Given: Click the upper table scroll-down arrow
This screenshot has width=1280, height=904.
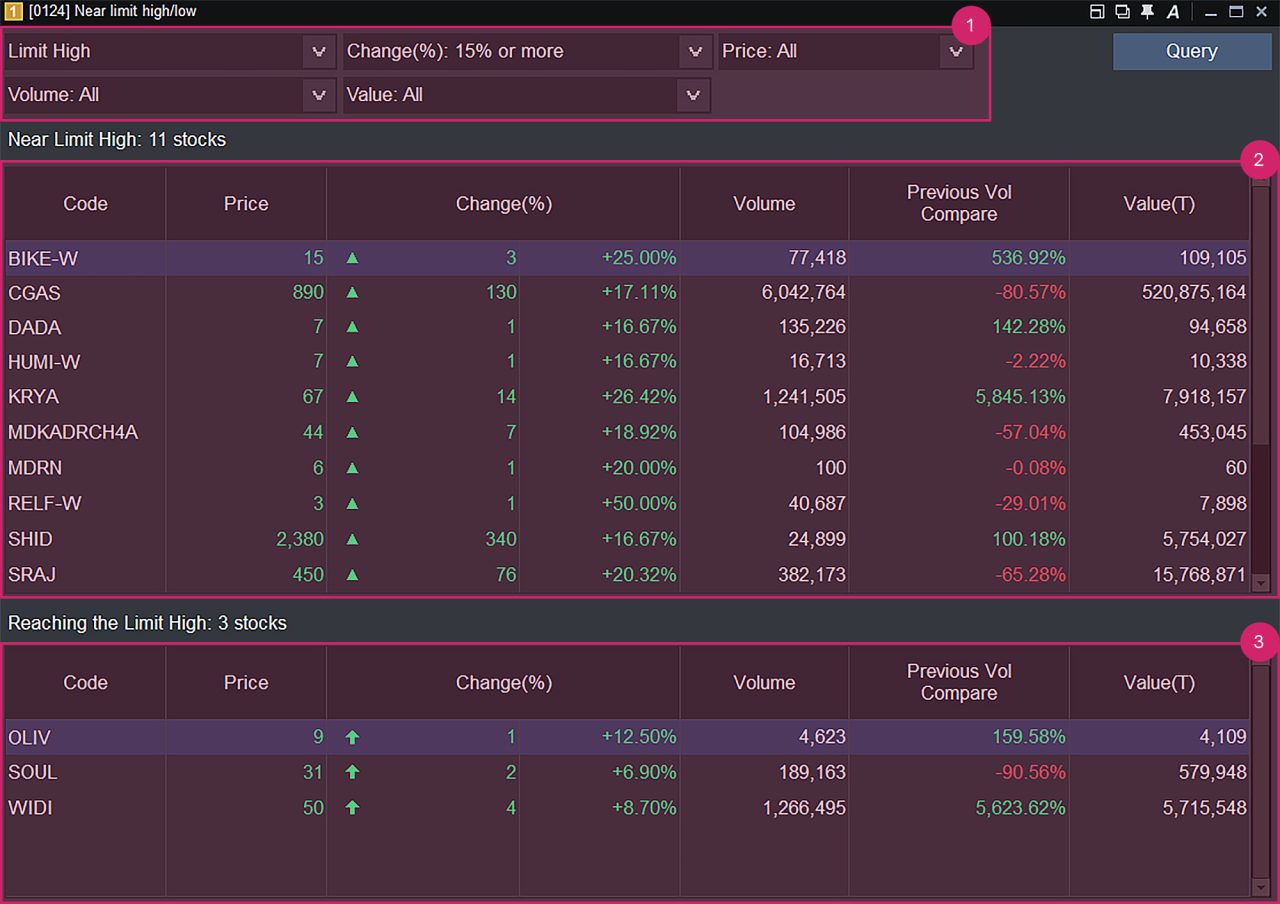Looking at the screenshot, I should (1260, 583).
